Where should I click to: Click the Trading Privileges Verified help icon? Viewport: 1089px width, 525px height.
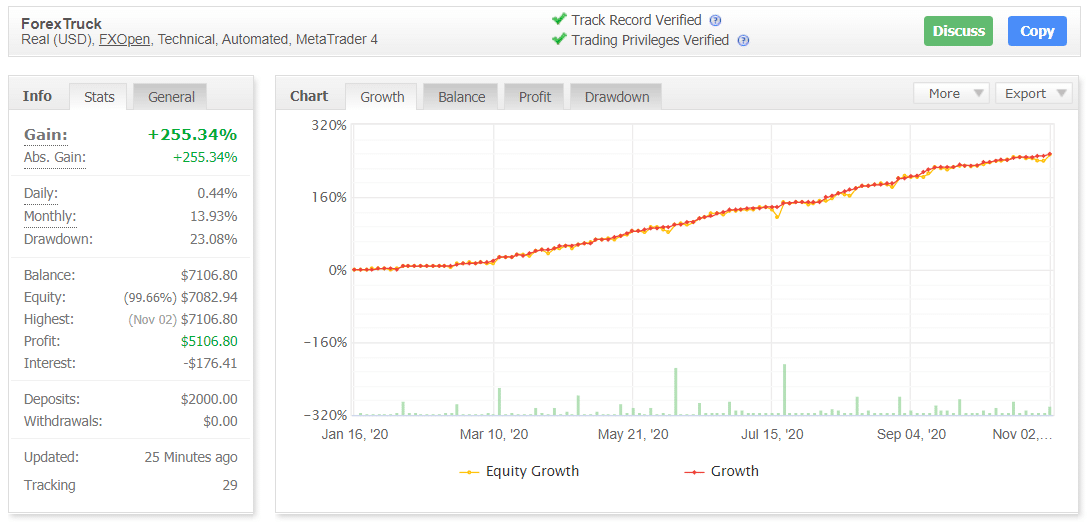click(743, 40)
